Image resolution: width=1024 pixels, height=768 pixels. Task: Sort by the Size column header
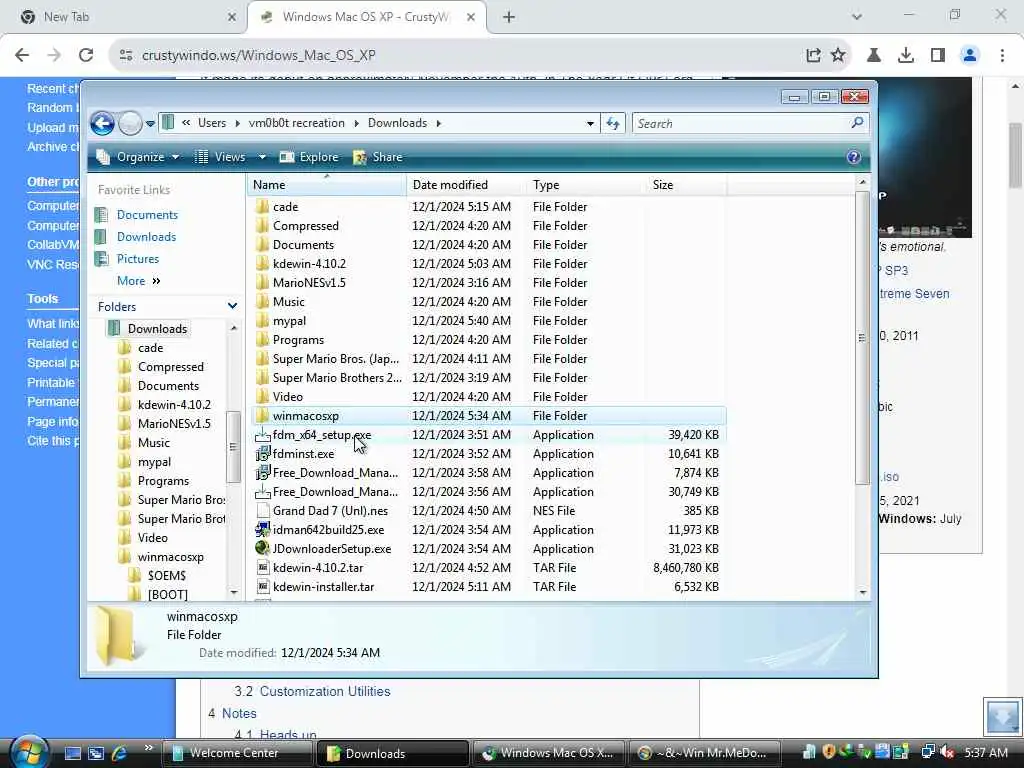pyautogui.click(x=686, y=185)
